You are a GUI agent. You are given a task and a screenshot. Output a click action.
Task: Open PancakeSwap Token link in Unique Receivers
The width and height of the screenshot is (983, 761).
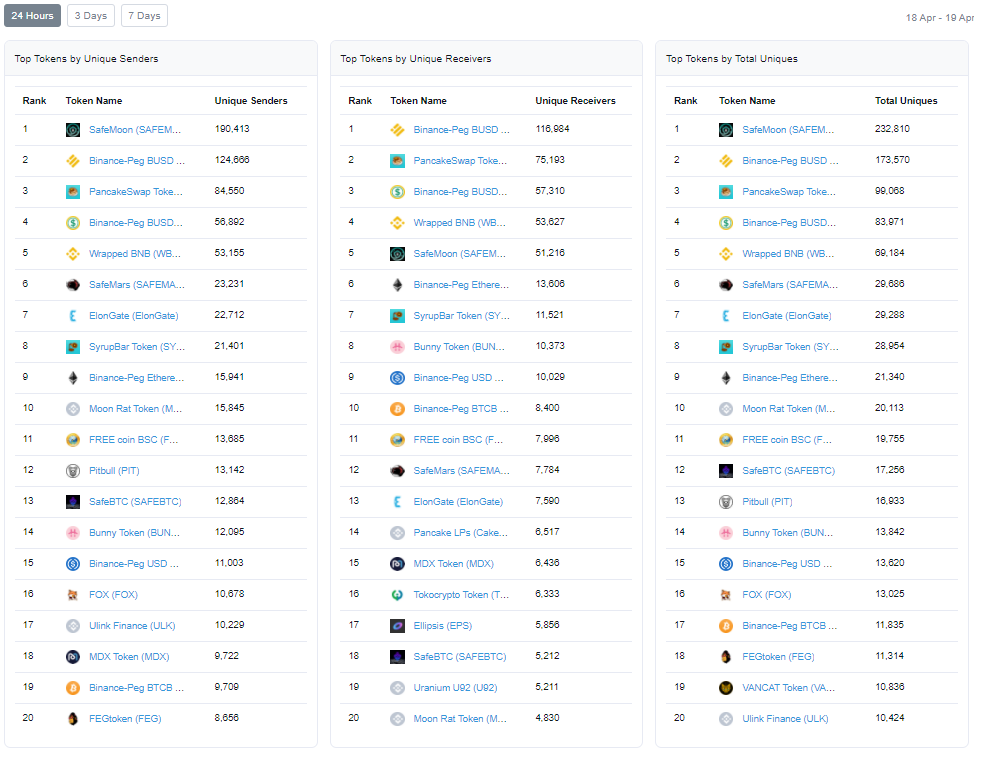[460, 161]
